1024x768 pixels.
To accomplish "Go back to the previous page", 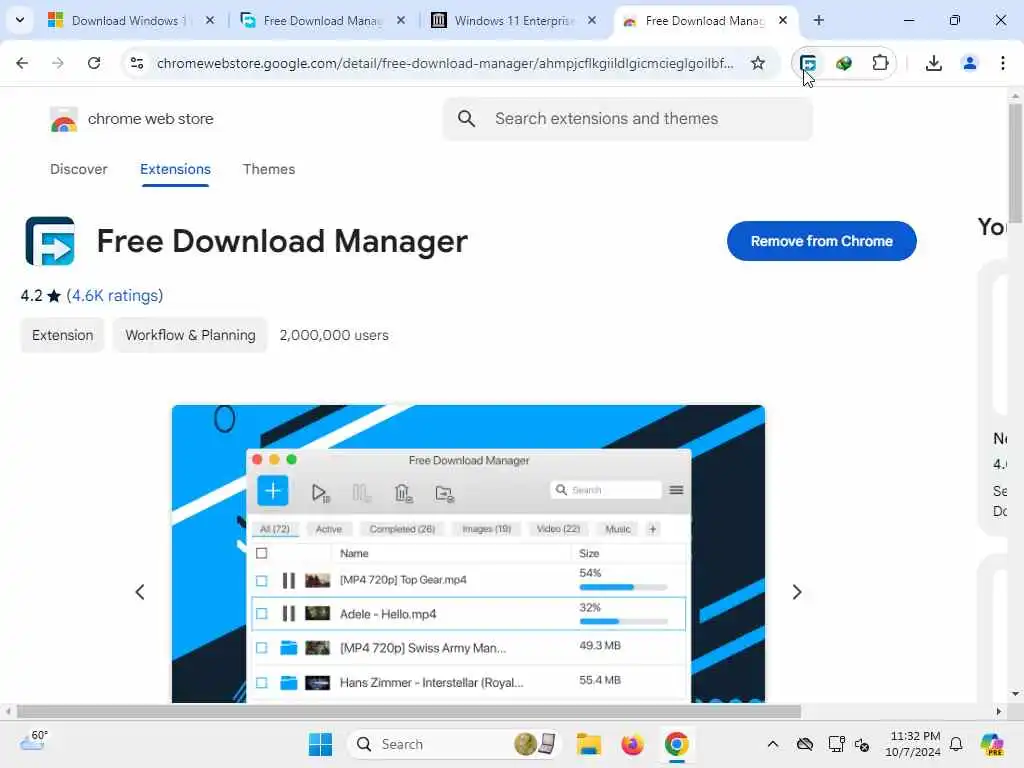I will [22, 63].
